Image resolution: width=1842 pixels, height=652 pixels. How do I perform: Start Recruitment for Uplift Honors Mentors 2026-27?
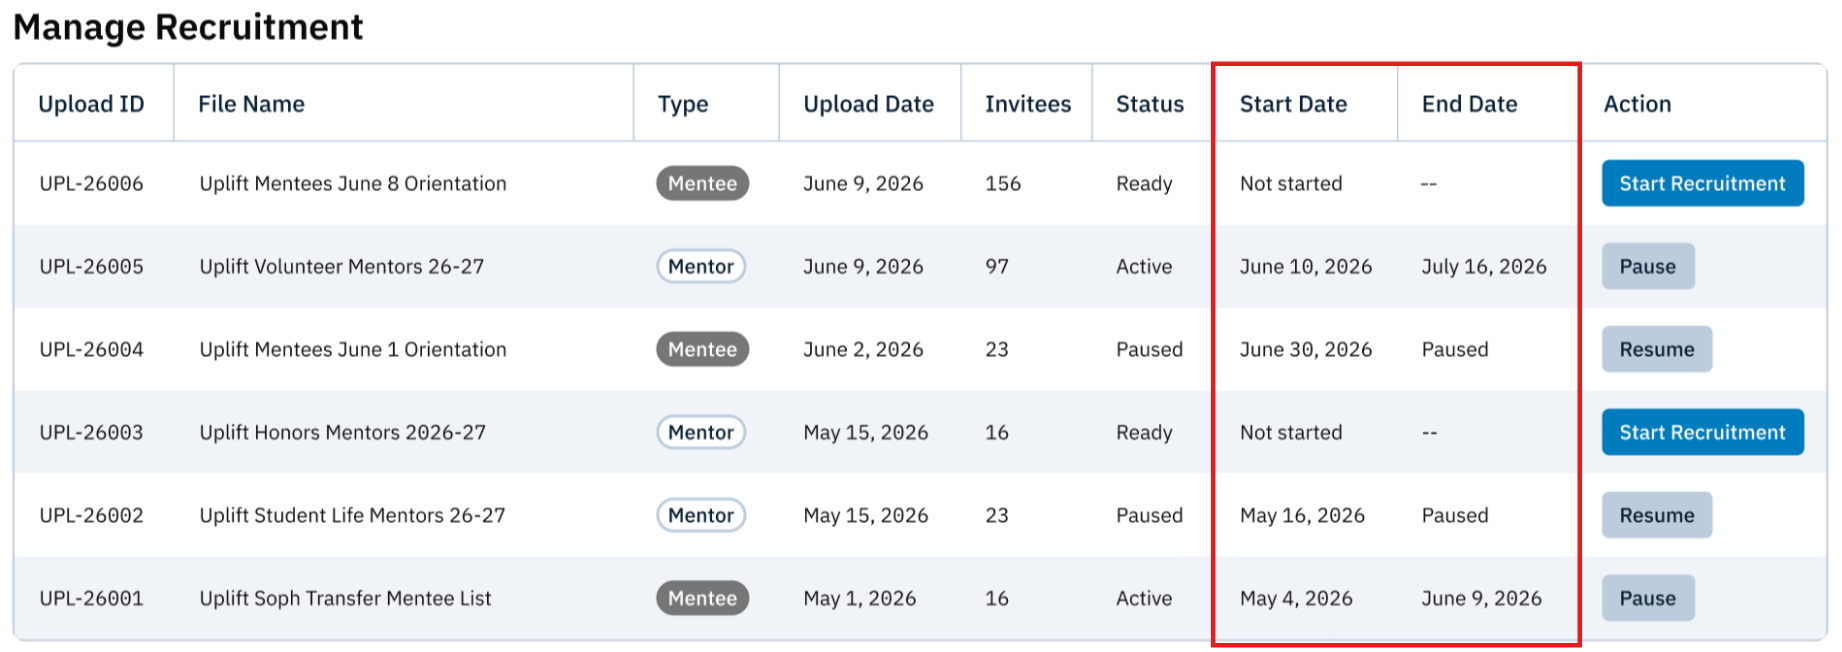(1702, 432)
